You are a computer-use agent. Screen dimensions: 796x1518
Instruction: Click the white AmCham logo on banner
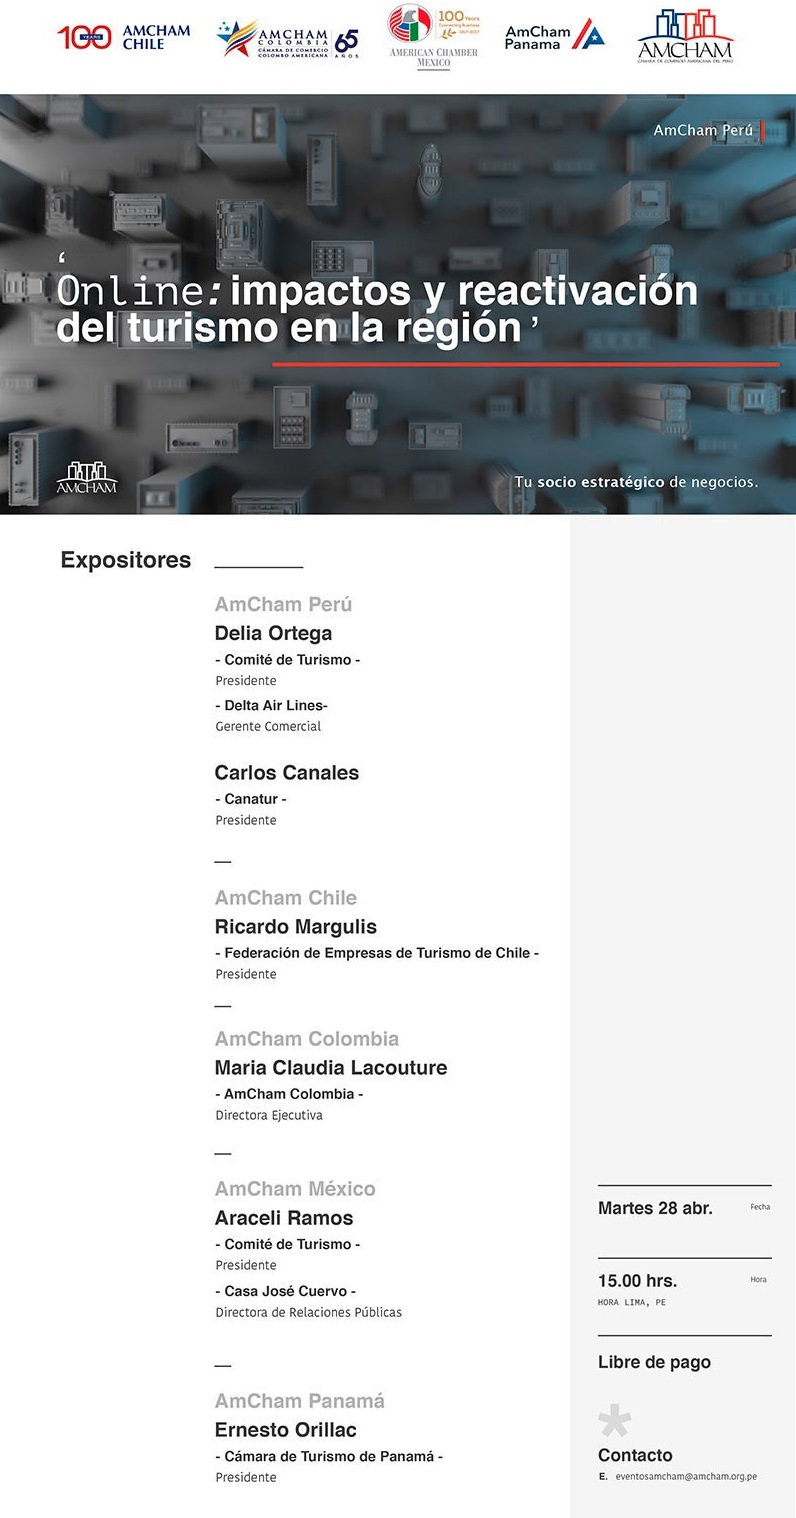(86, 477)
